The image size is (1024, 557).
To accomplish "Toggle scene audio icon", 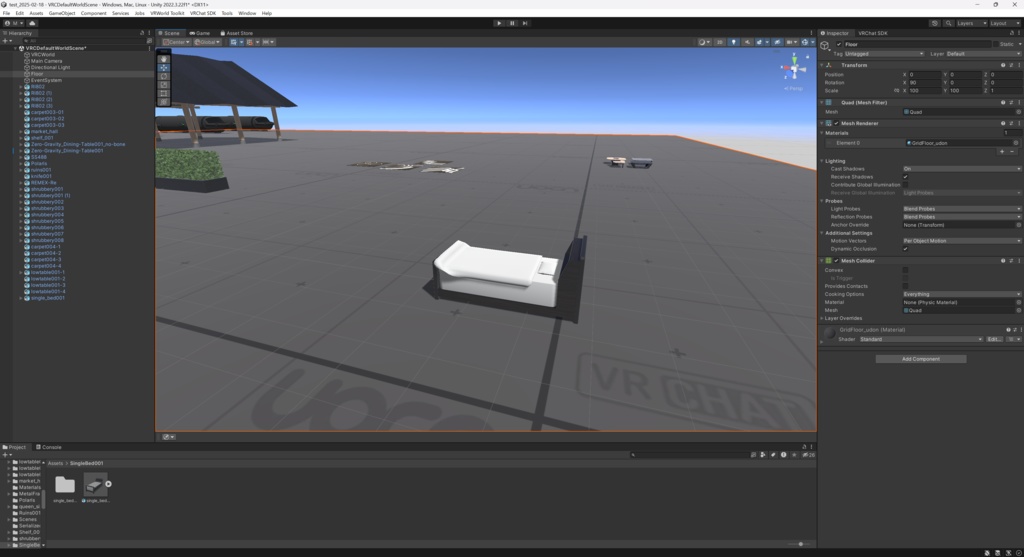I will coord(747,42).
